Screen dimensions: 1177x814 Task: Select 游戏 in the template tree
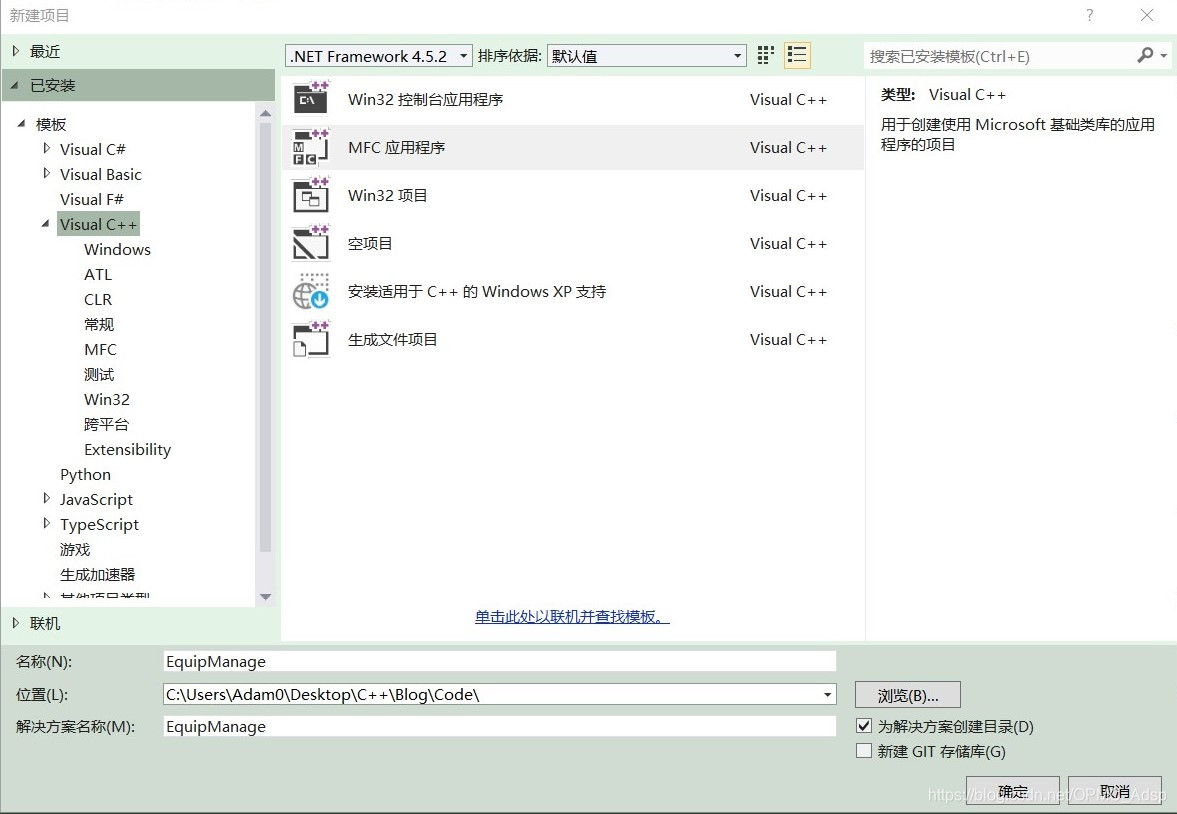(x=75, y=550)
